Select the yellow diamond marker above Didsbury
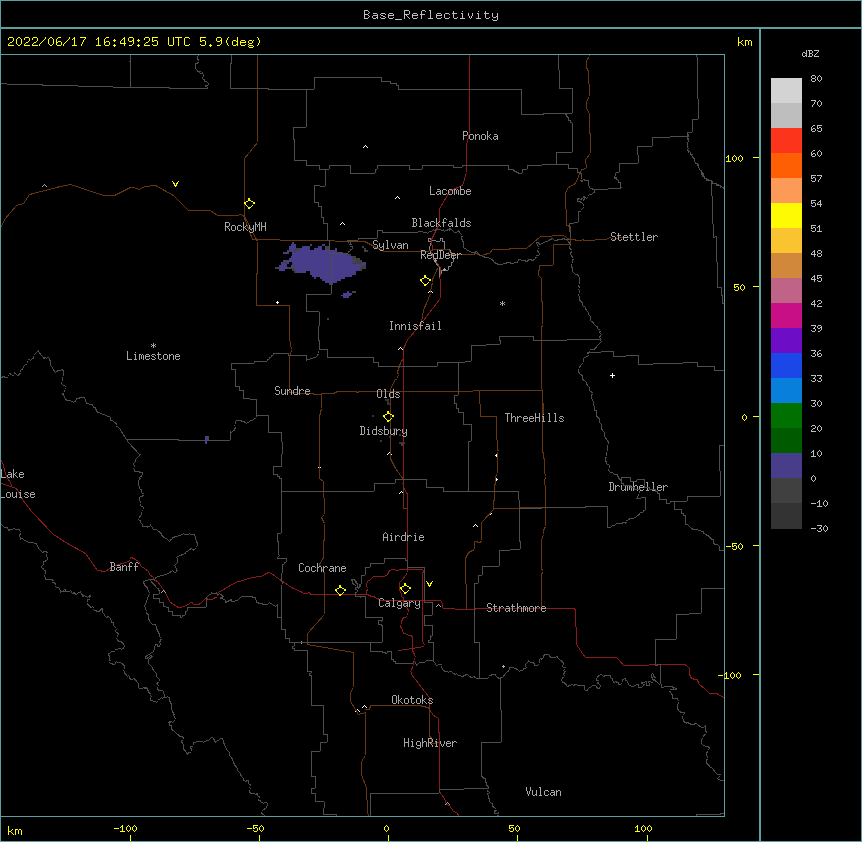This screenshot has height=842, width=862. coord(388,417)
